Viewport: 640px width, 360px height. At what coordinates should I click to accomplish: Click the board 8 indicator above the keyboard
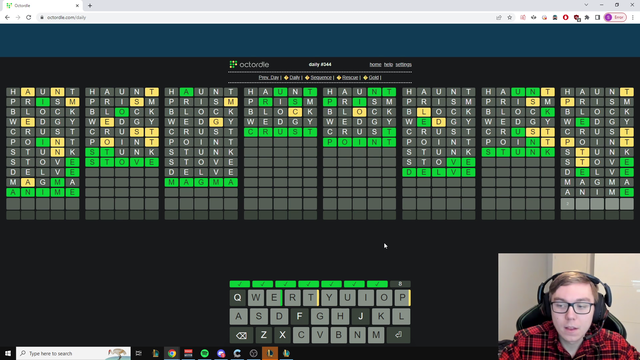coord(400,284)
